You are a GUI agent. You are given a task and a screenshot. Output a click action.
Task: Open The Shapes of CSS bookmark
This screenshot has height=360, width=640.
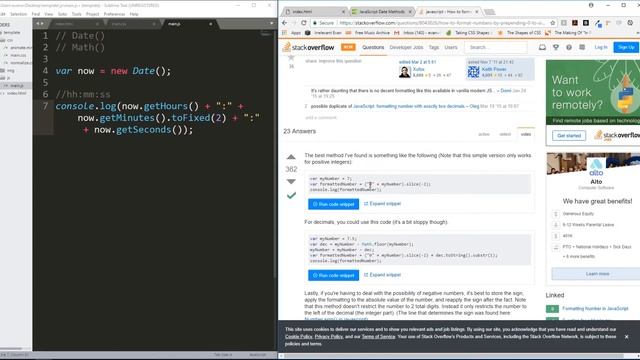pos(519,33)
